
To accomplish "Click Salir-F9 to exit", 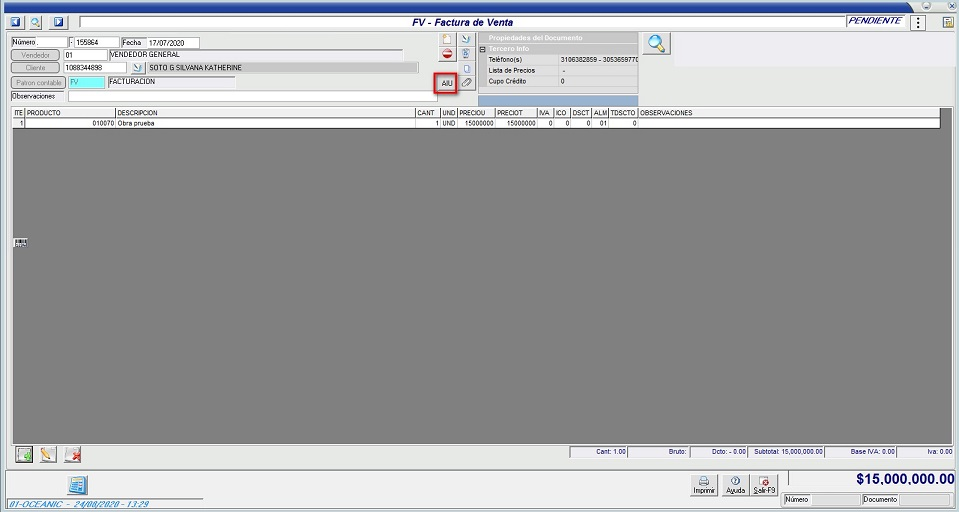I will pyautogui.click(x=765, y=485).
